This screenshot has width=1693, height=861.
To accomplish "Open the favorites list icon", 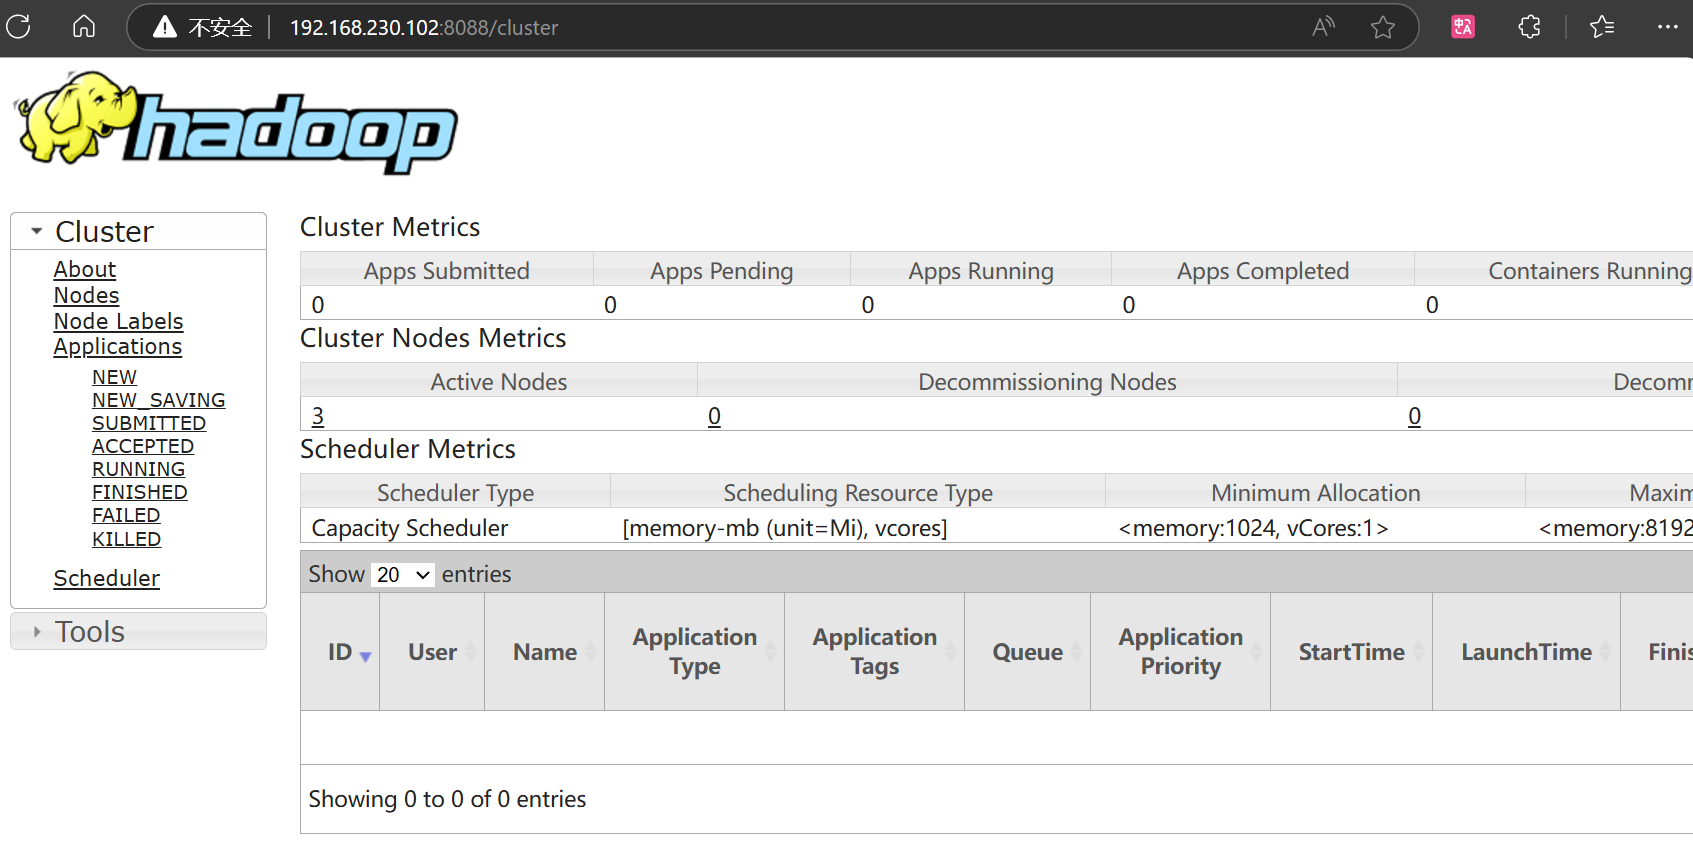I will (1602, 27).
